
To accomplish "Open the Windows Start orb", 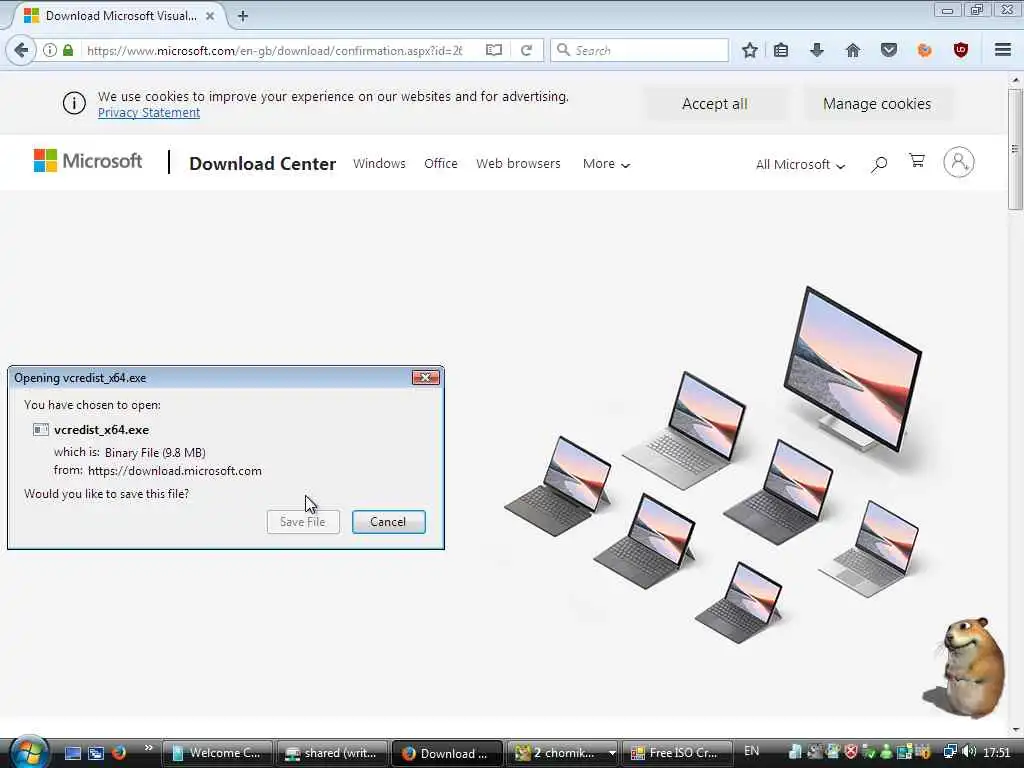I will coord(29,752).
